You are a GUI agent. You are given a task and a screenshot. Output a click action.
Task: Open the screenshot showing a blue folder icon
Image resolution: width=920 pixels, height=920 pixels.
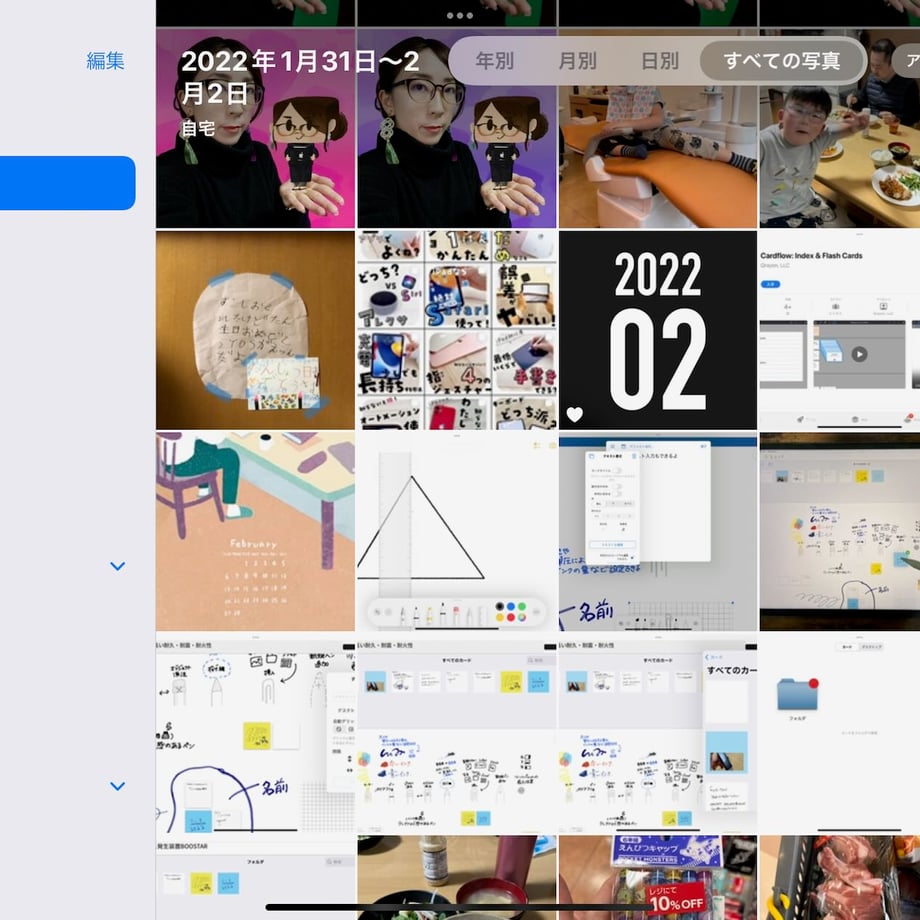840,733
